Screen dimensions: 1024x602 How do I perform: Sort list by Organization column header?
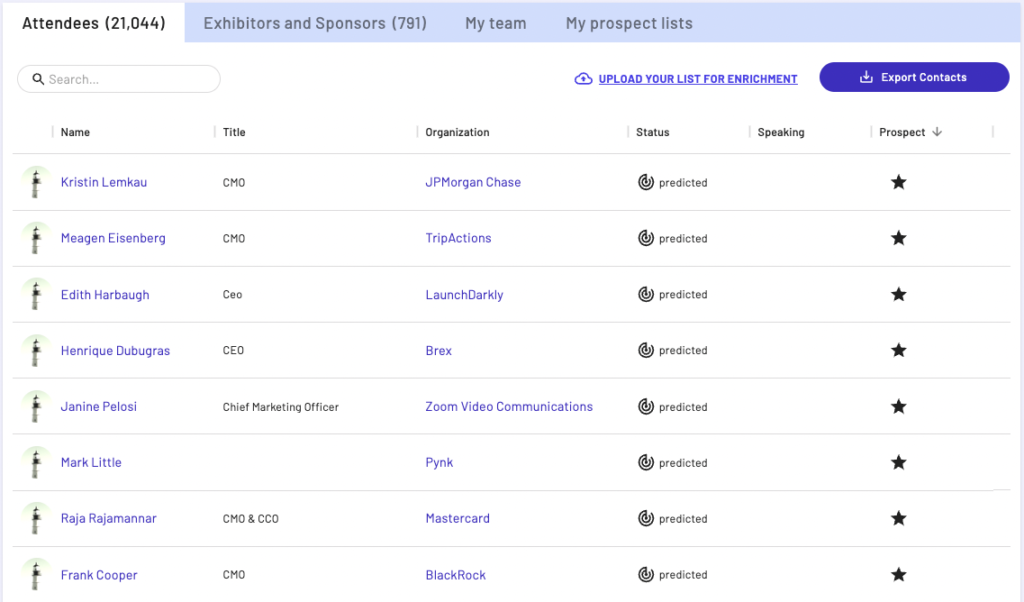[457, 132]
